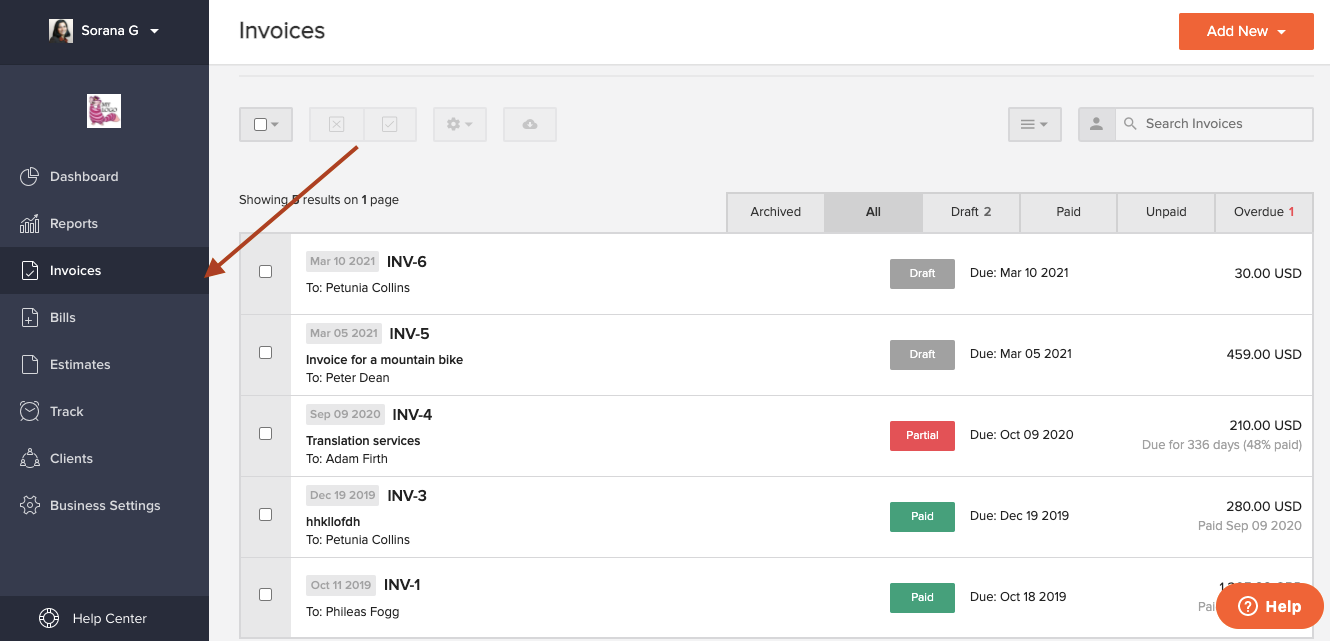Image resolution: width=1330 pixels, height=641 pixels.
Task: Tick the checkbox for INV-4
Action: pos(265,433)
